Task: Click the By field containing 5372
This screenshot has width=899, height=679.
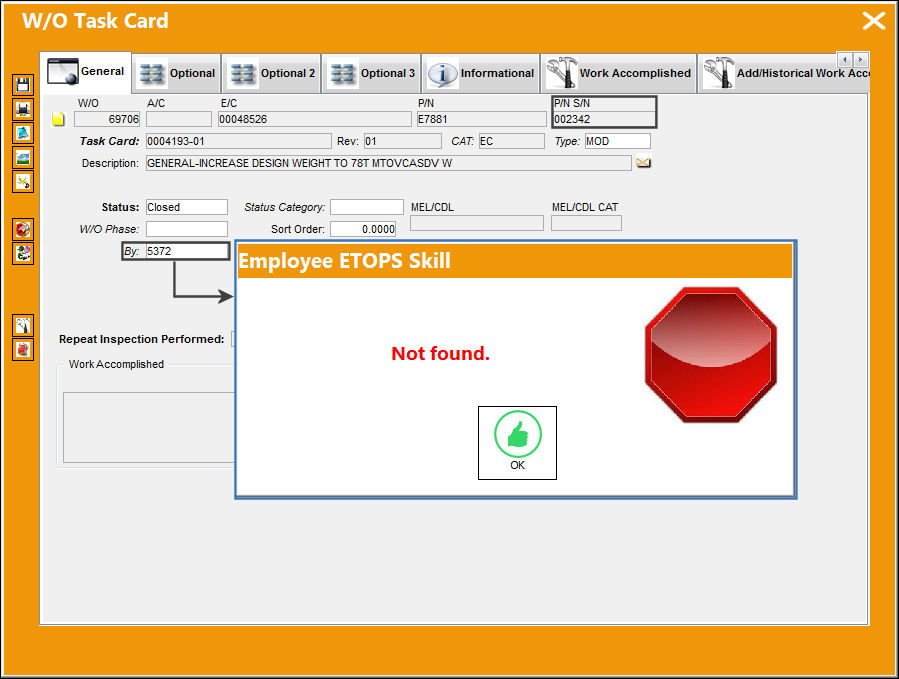Action: click(186, 251)
